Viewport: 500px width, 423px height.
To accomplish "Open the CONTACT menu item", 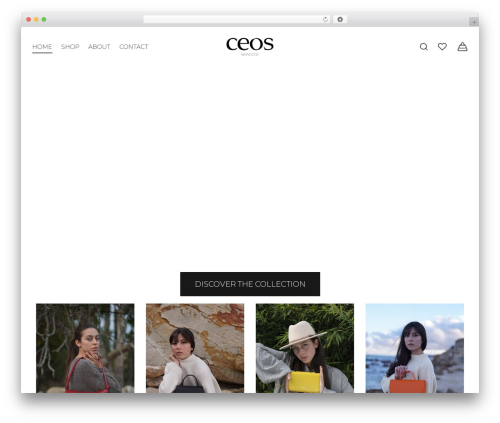I will tap(134, 47).
